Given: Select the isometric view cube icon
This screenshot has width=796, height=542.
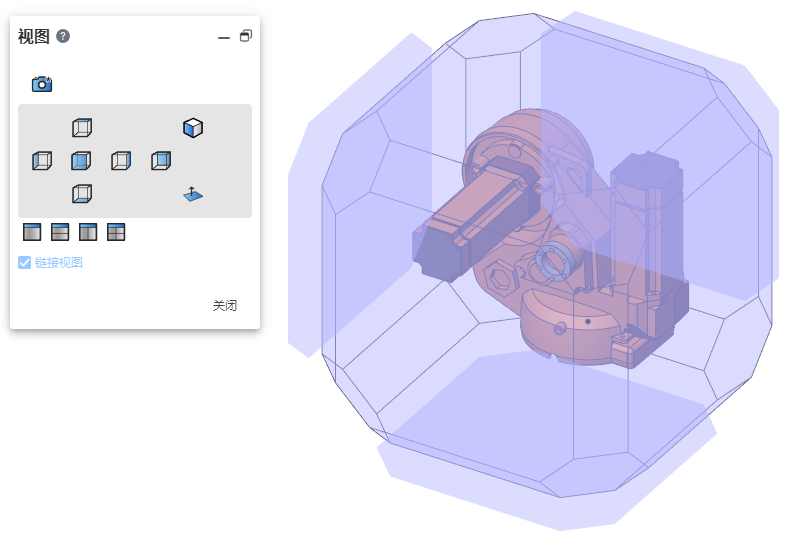Looking at the screenshot, I should tap(193, 128).
